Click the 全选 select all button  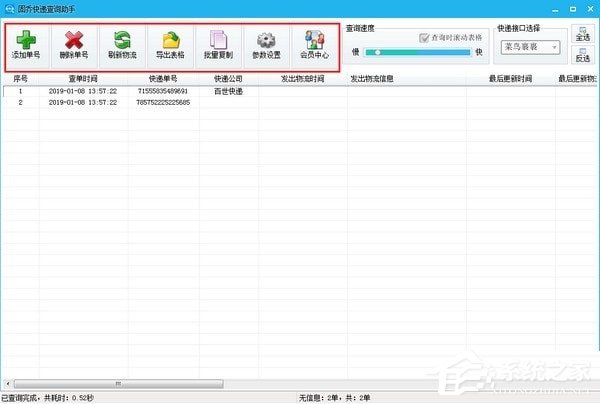[583, 34]
